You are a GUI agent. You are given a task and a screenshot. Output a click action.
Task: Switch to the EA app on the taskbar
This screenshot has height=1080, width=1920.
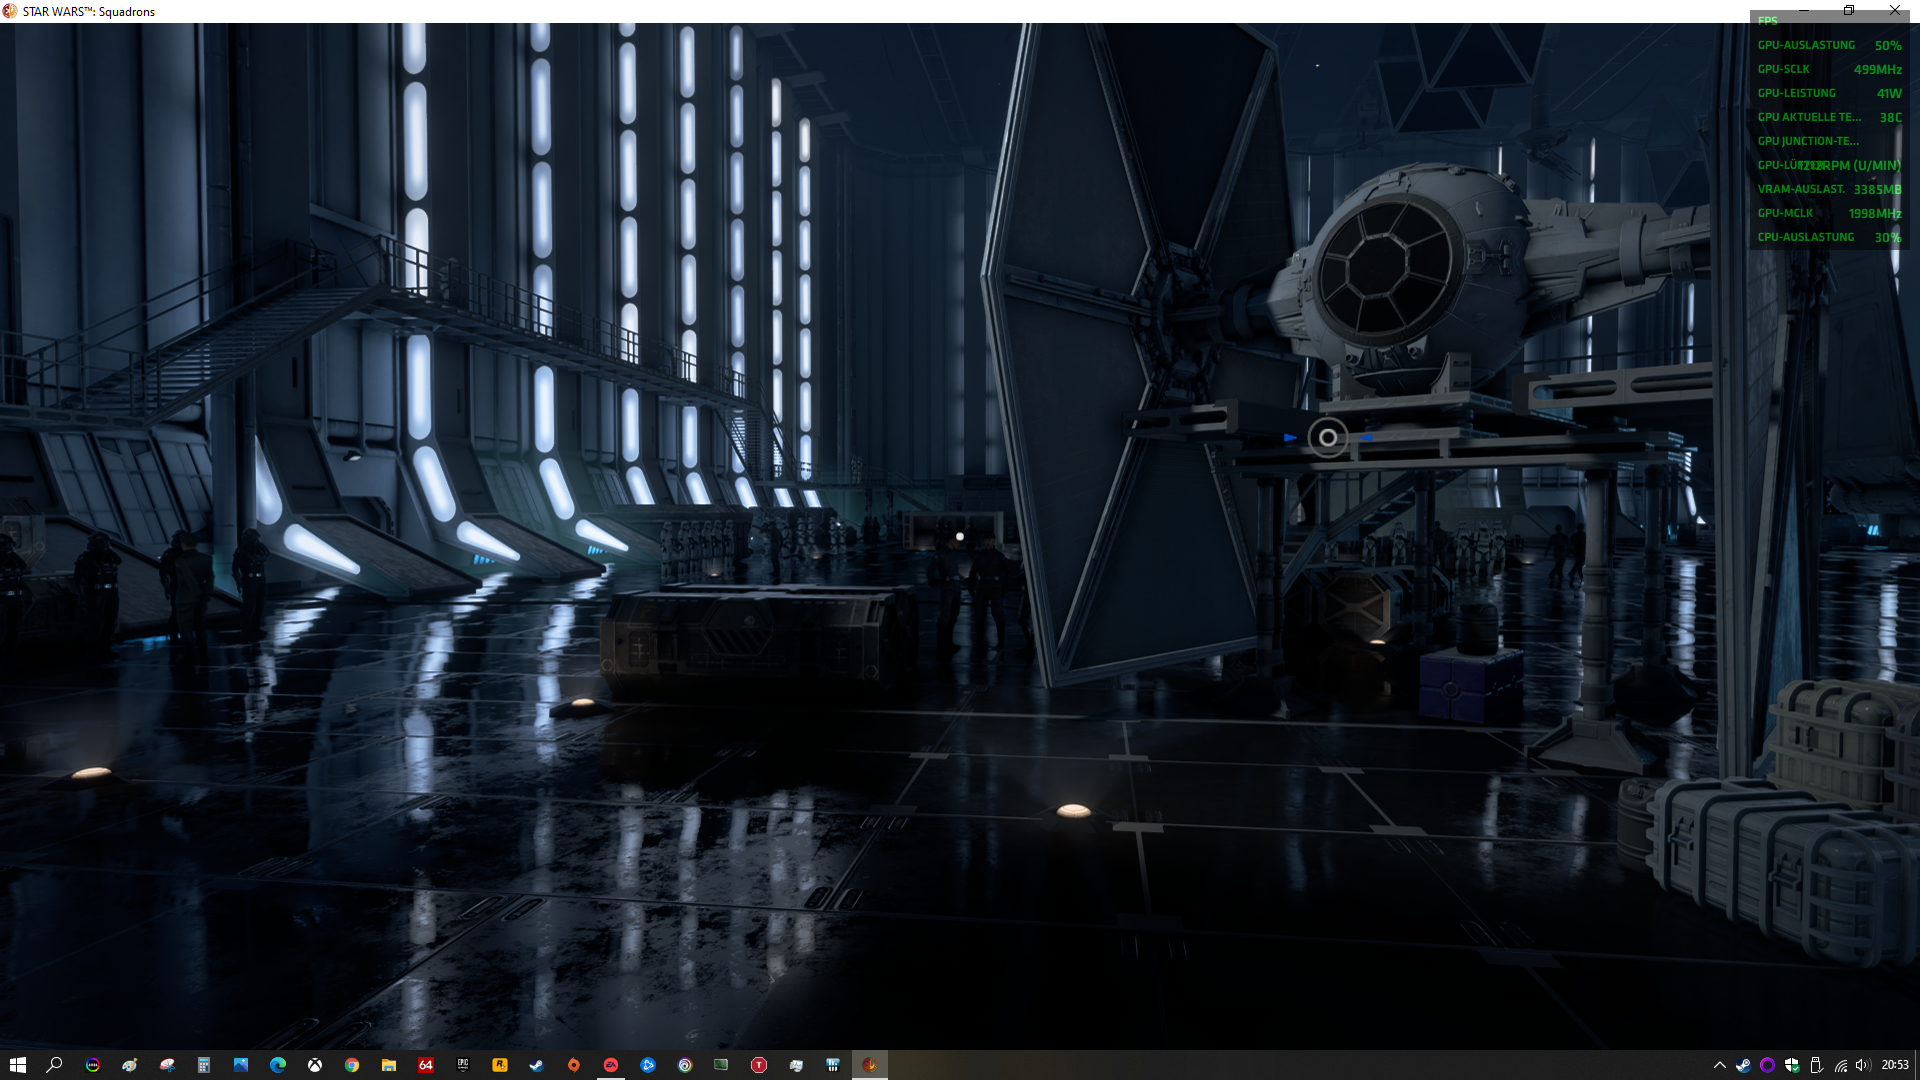click(x=611, y=1065)
